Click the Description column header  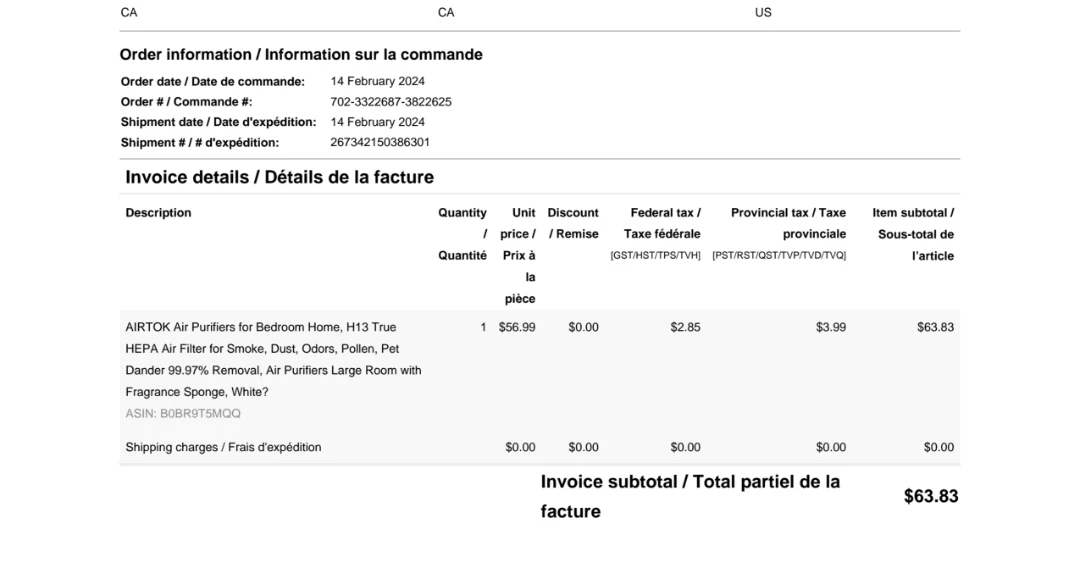pos(158,213)
